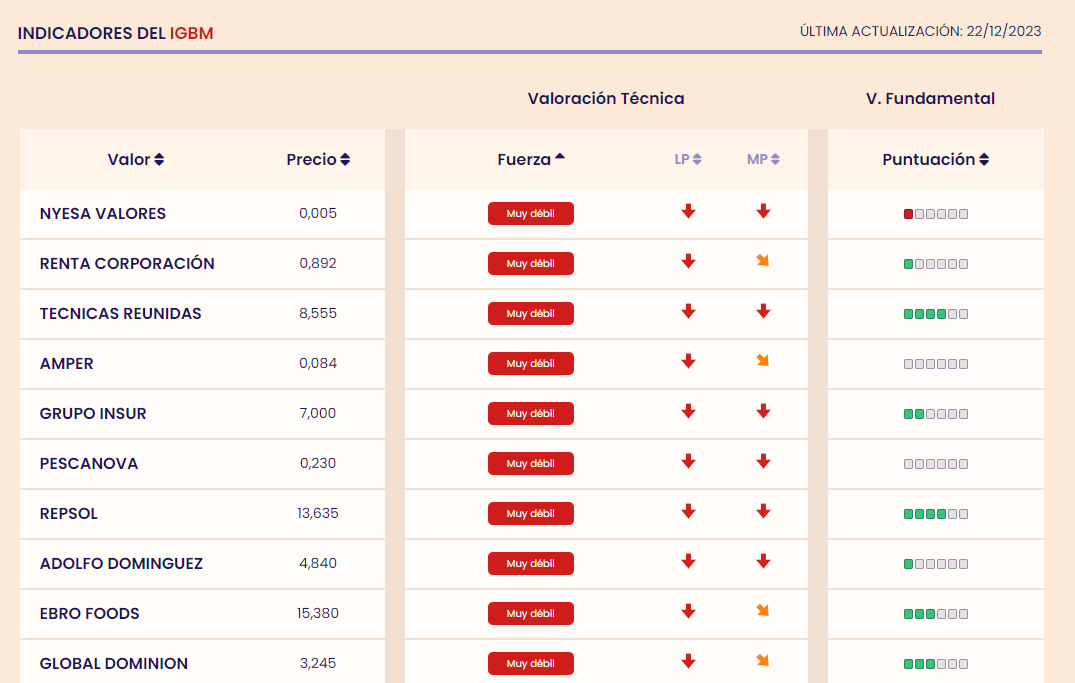Click AMPER Muy débil badge
Viewport: 1075px width, 683px height.
(531, 363)
